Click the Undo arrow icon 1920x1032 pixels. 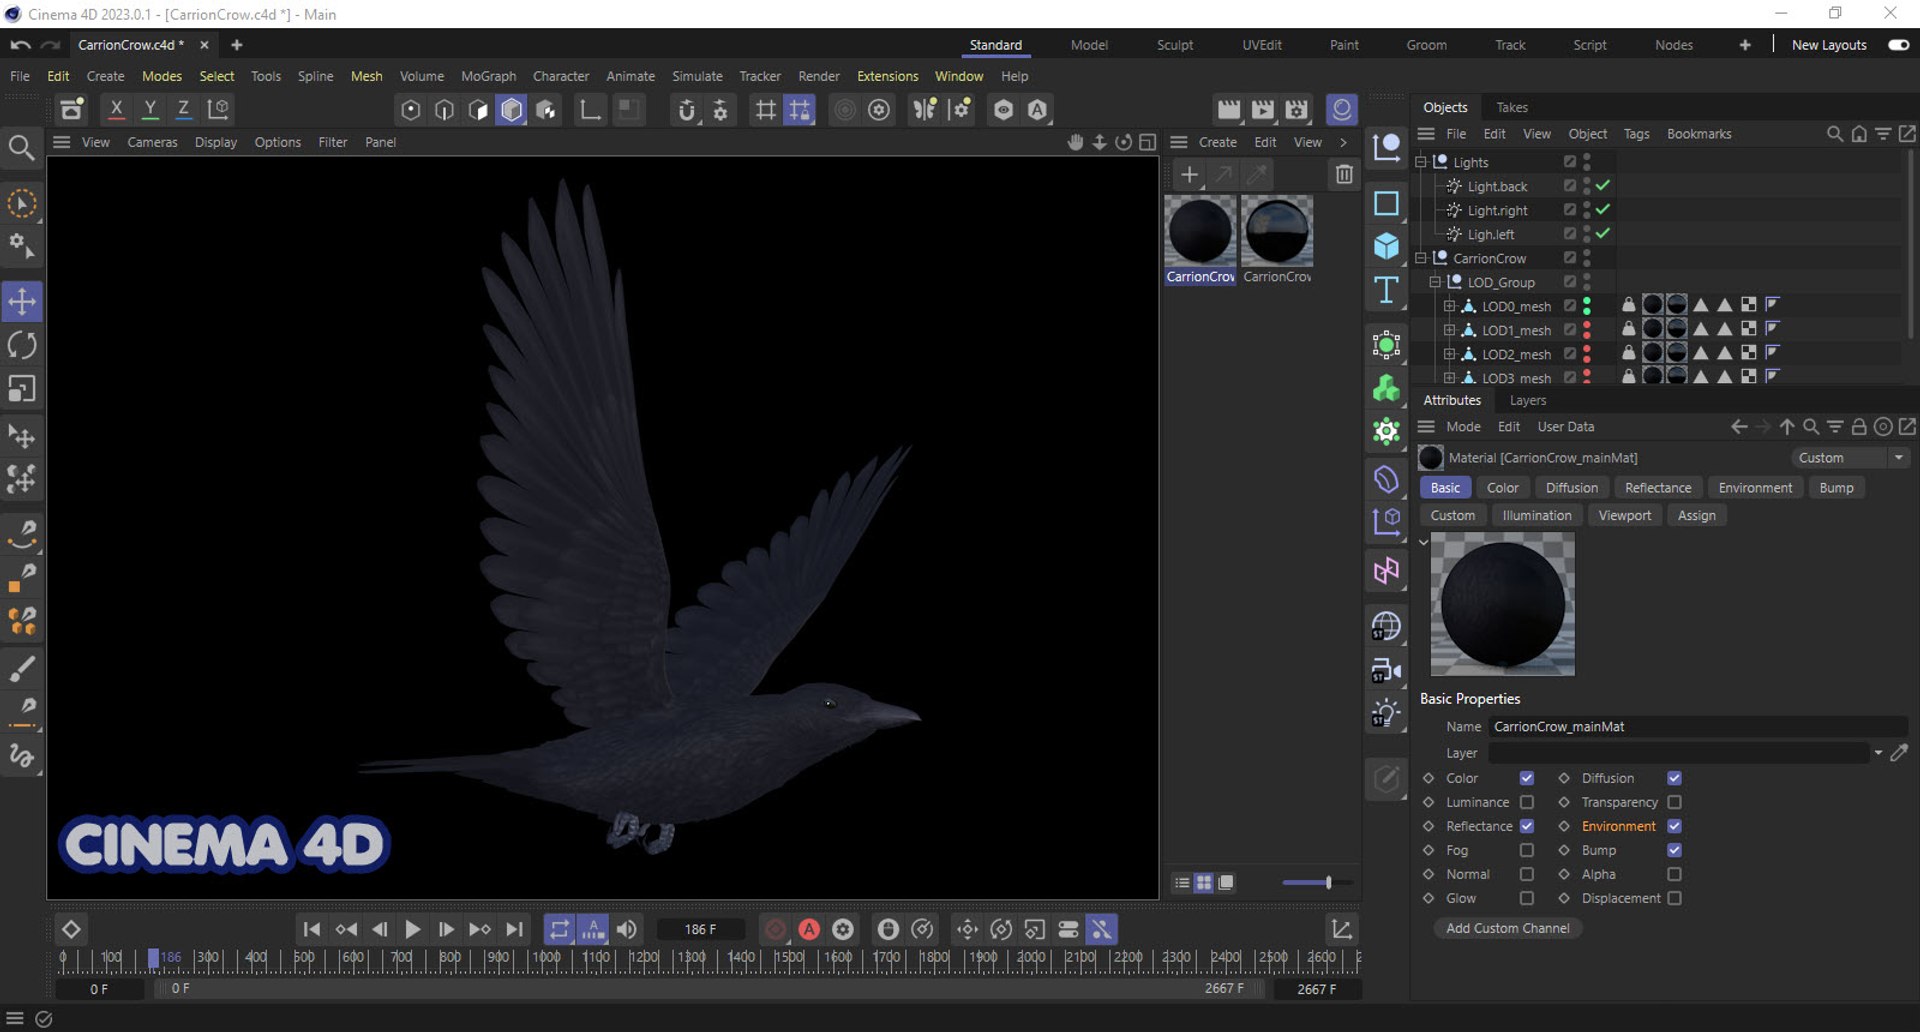click(x=20, y=45)
